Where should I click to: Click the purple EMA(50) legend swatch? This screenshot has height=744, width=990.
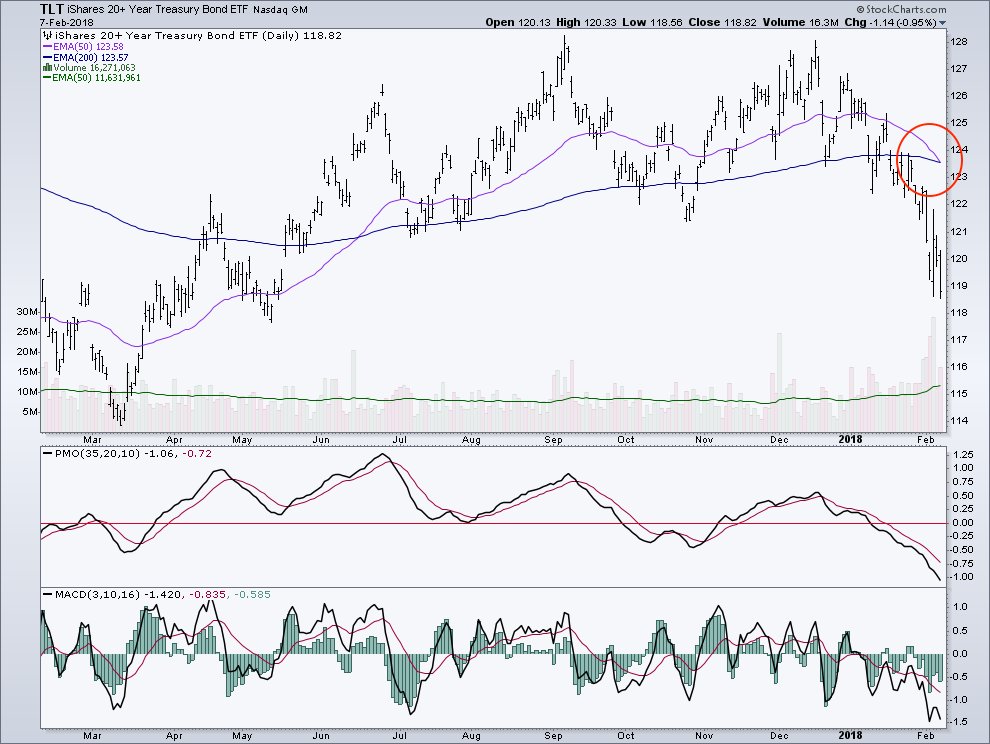(47, 47)
